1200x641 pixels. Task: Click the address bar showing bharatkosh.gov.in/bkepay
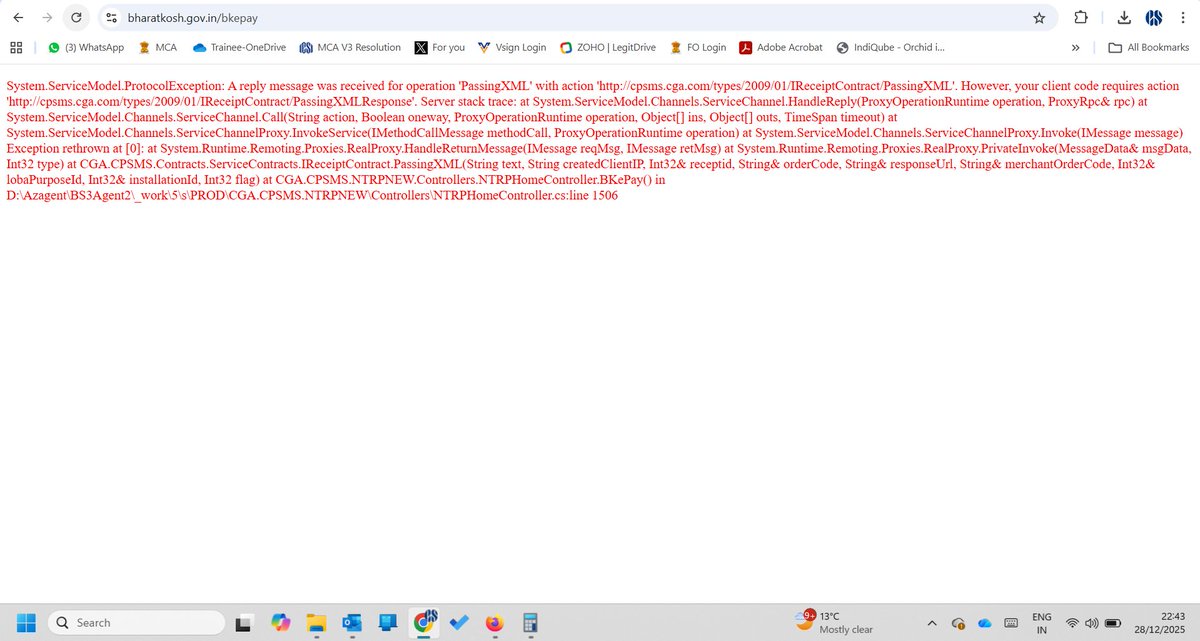[x=578, y=18]
